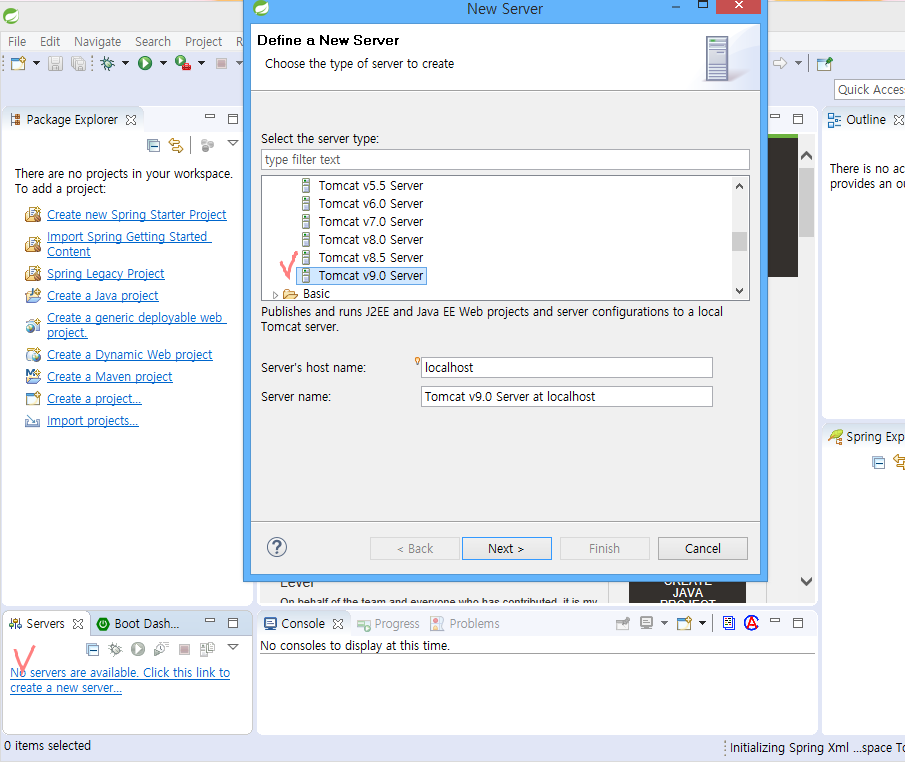Click Collapse All in Package Explorer
This screenshot has height=762, width=905.
pyautogui.click(x=154, y=145)
